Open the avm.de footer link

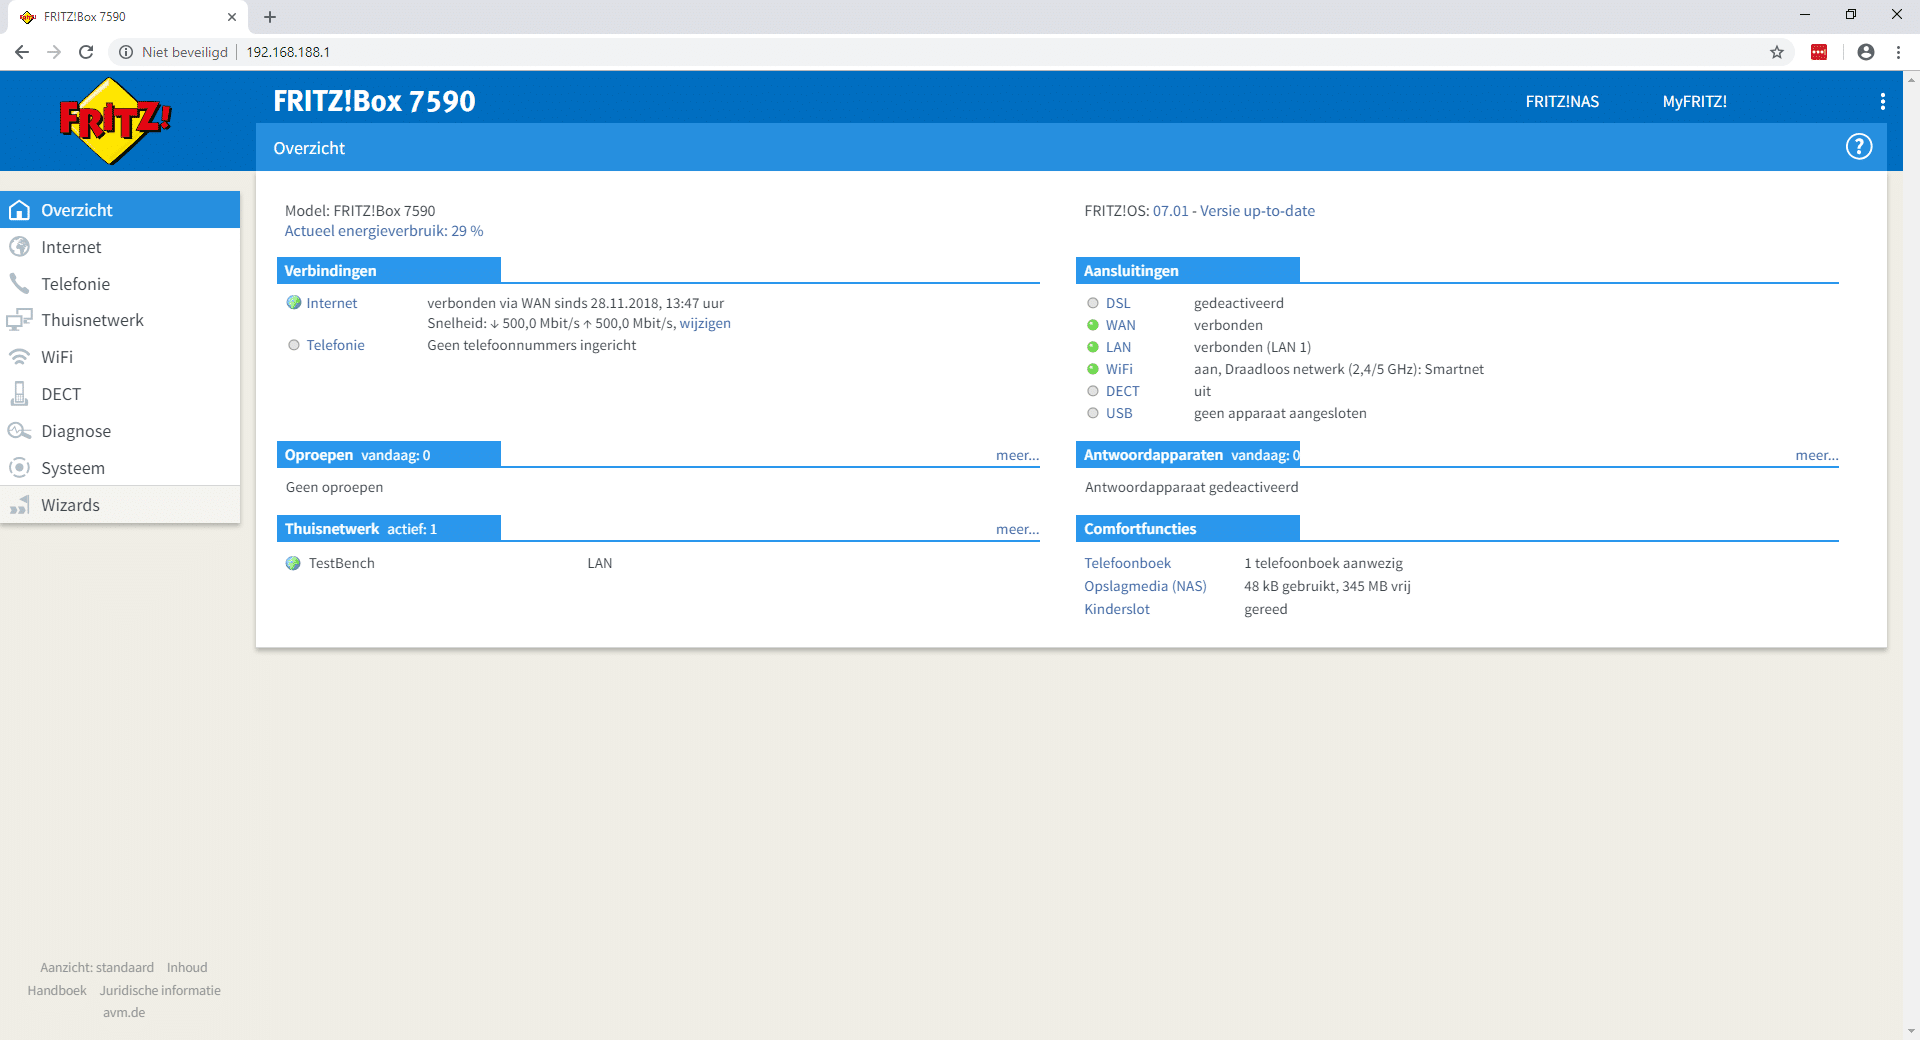click(x=124, y=1012)
